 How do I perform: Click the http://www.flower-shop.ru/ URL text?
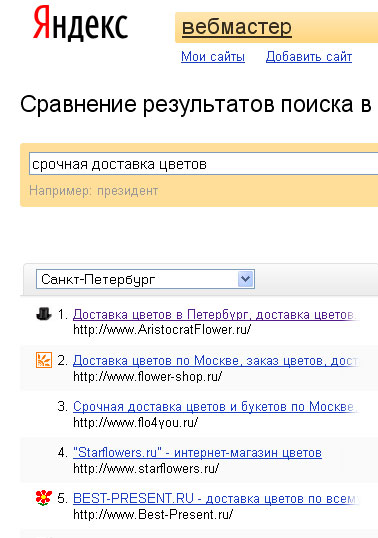147,376
